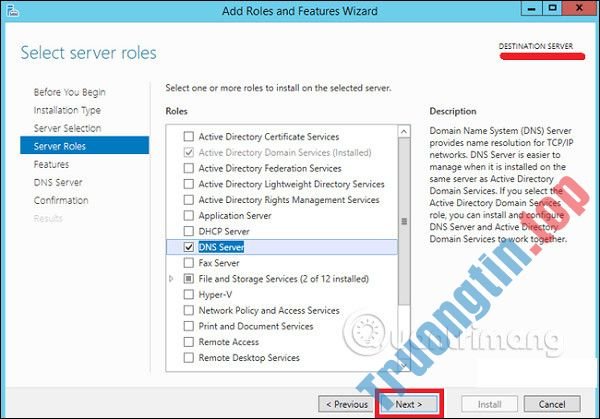Check Network Policy and Access Services

[189, 310]
